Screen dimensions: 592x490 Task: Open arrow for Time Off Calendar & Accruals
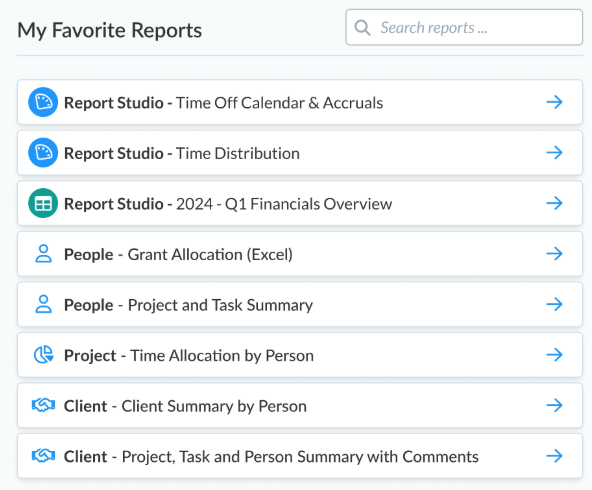(555, 102)
